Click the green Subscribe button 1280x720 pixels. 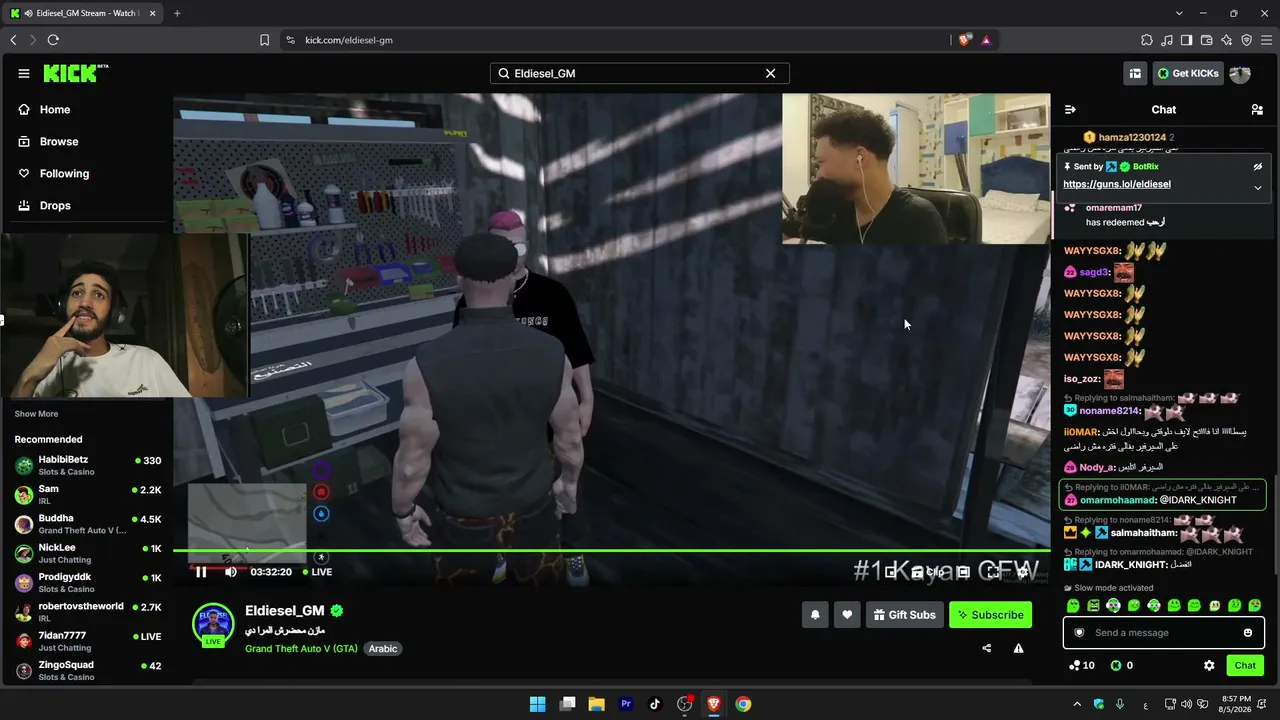tap(990, 614)
